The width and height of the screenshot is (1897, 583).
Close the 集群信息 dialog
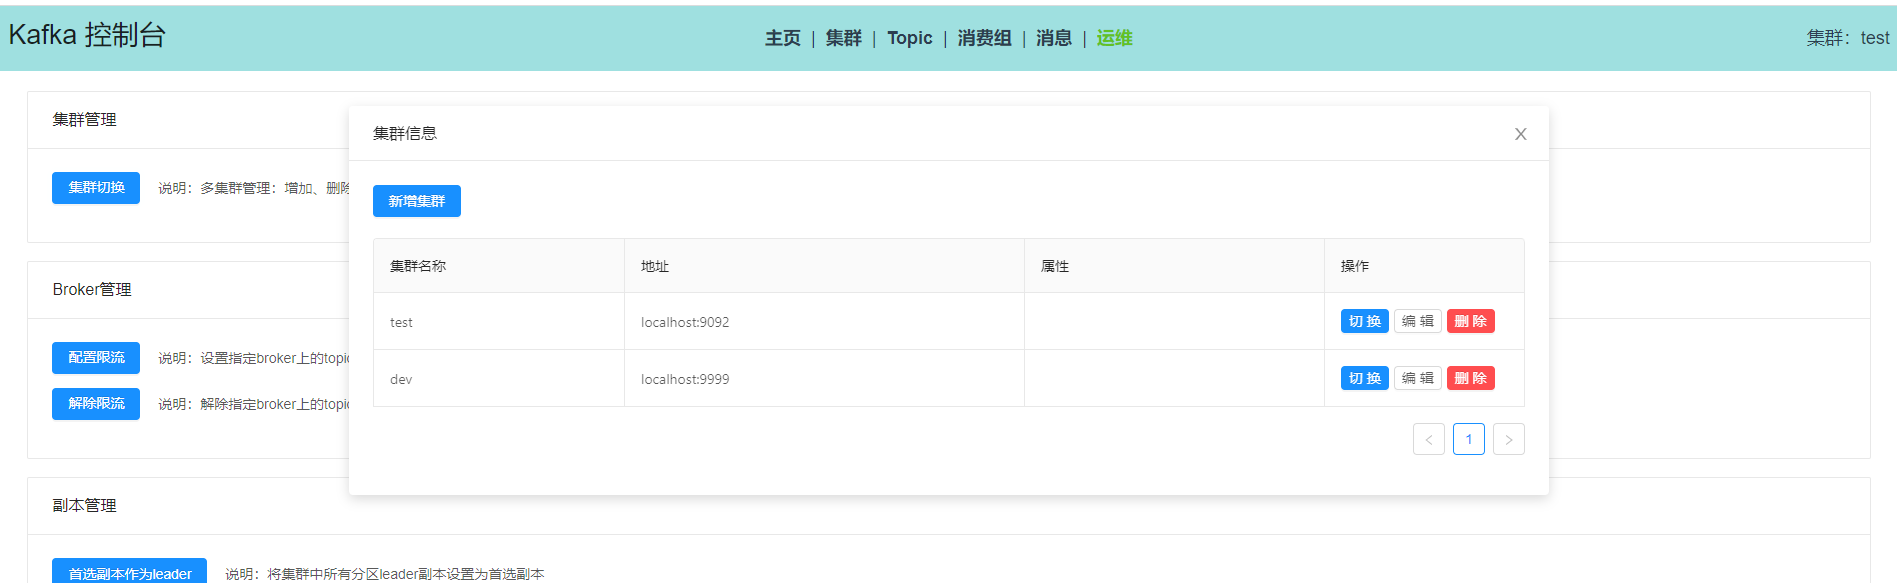click(1520, 134)
